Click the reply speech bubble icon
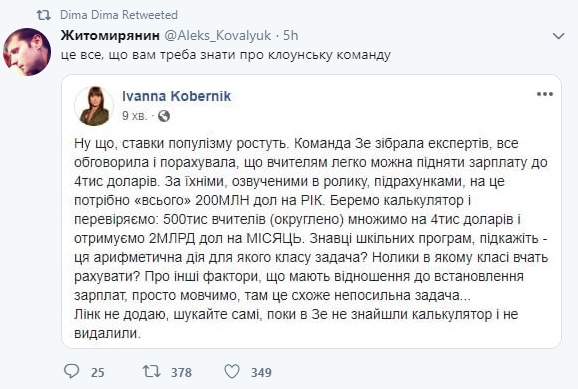This screenshot has height=389, width=578. pyautogui.click(x=72, y=371)
